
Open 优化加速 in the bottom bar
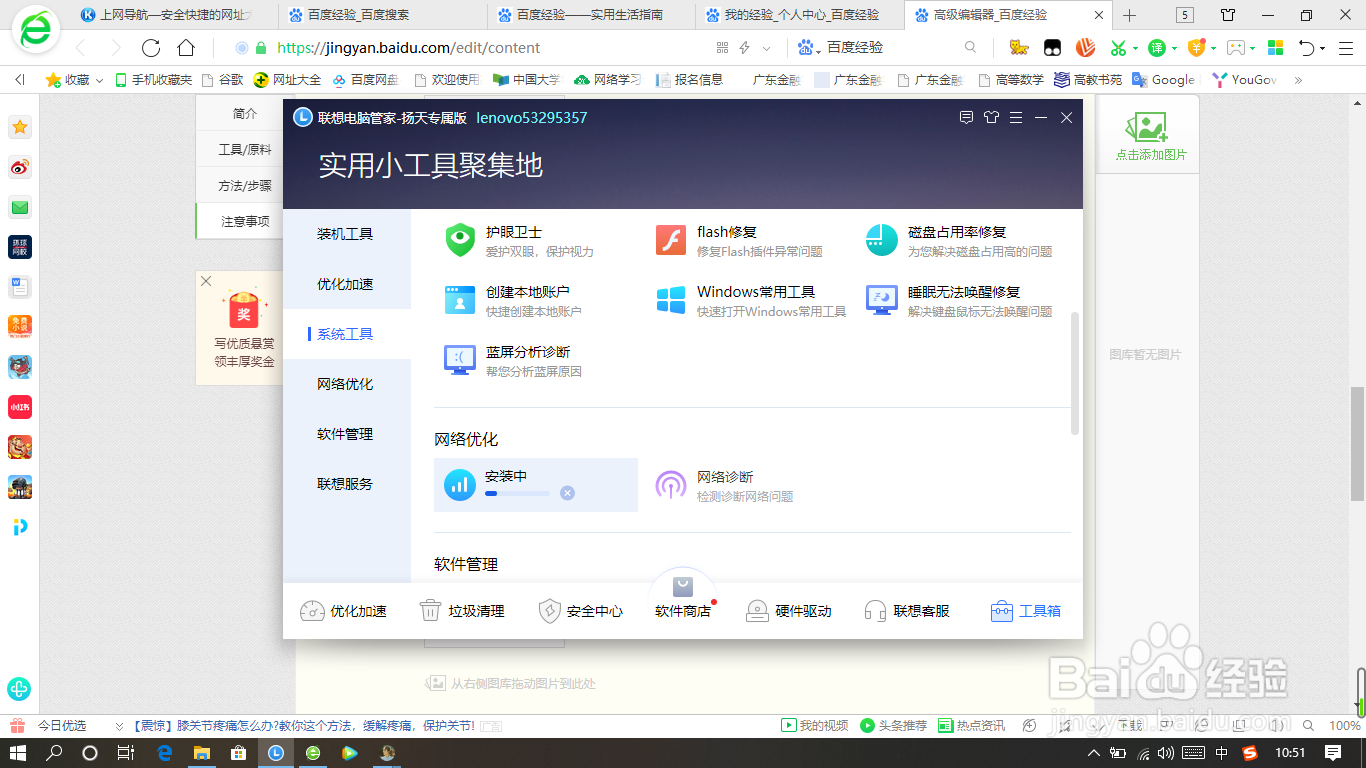343,611
